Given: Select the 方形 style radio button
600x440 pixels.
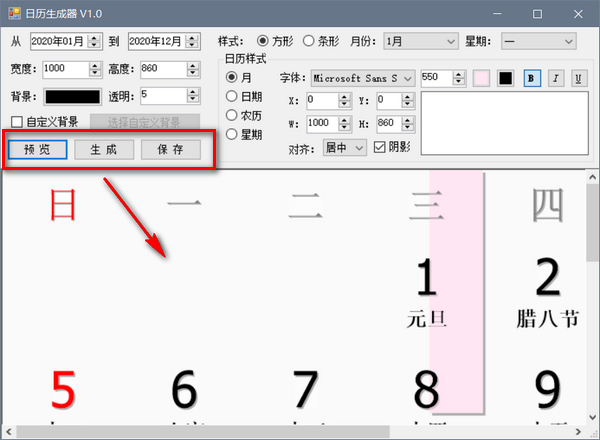Looking at the screenshot, I should click(264, 41).
